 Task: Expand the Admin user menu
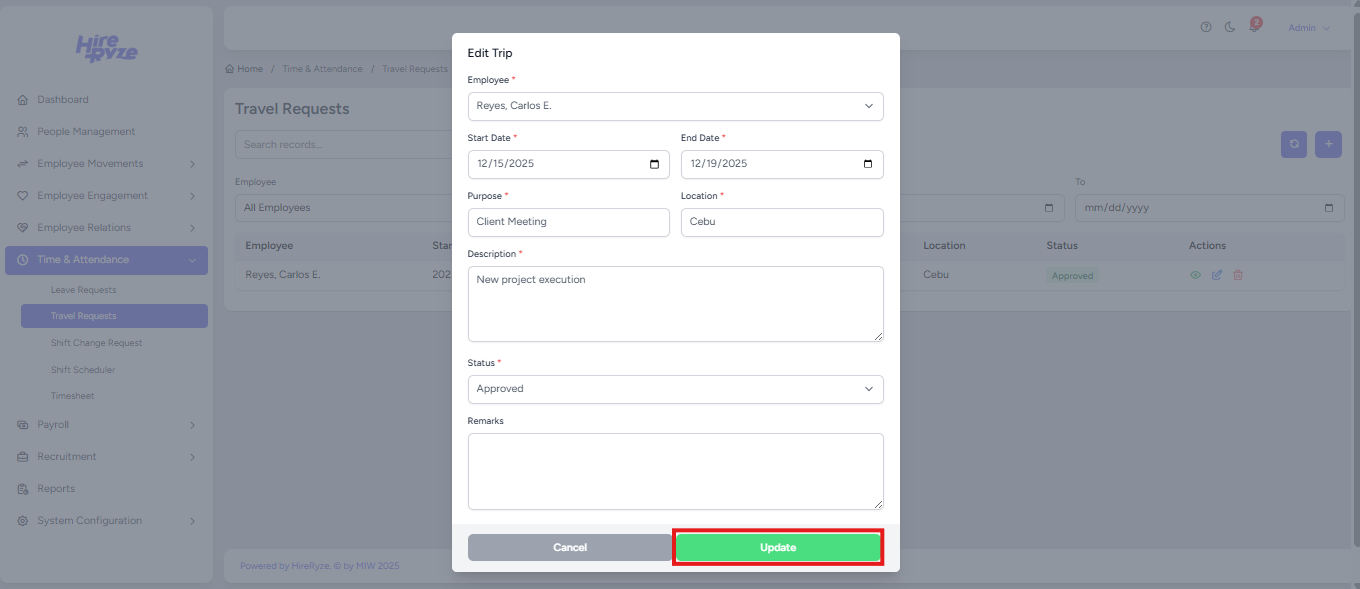[x=1309, y=28]
